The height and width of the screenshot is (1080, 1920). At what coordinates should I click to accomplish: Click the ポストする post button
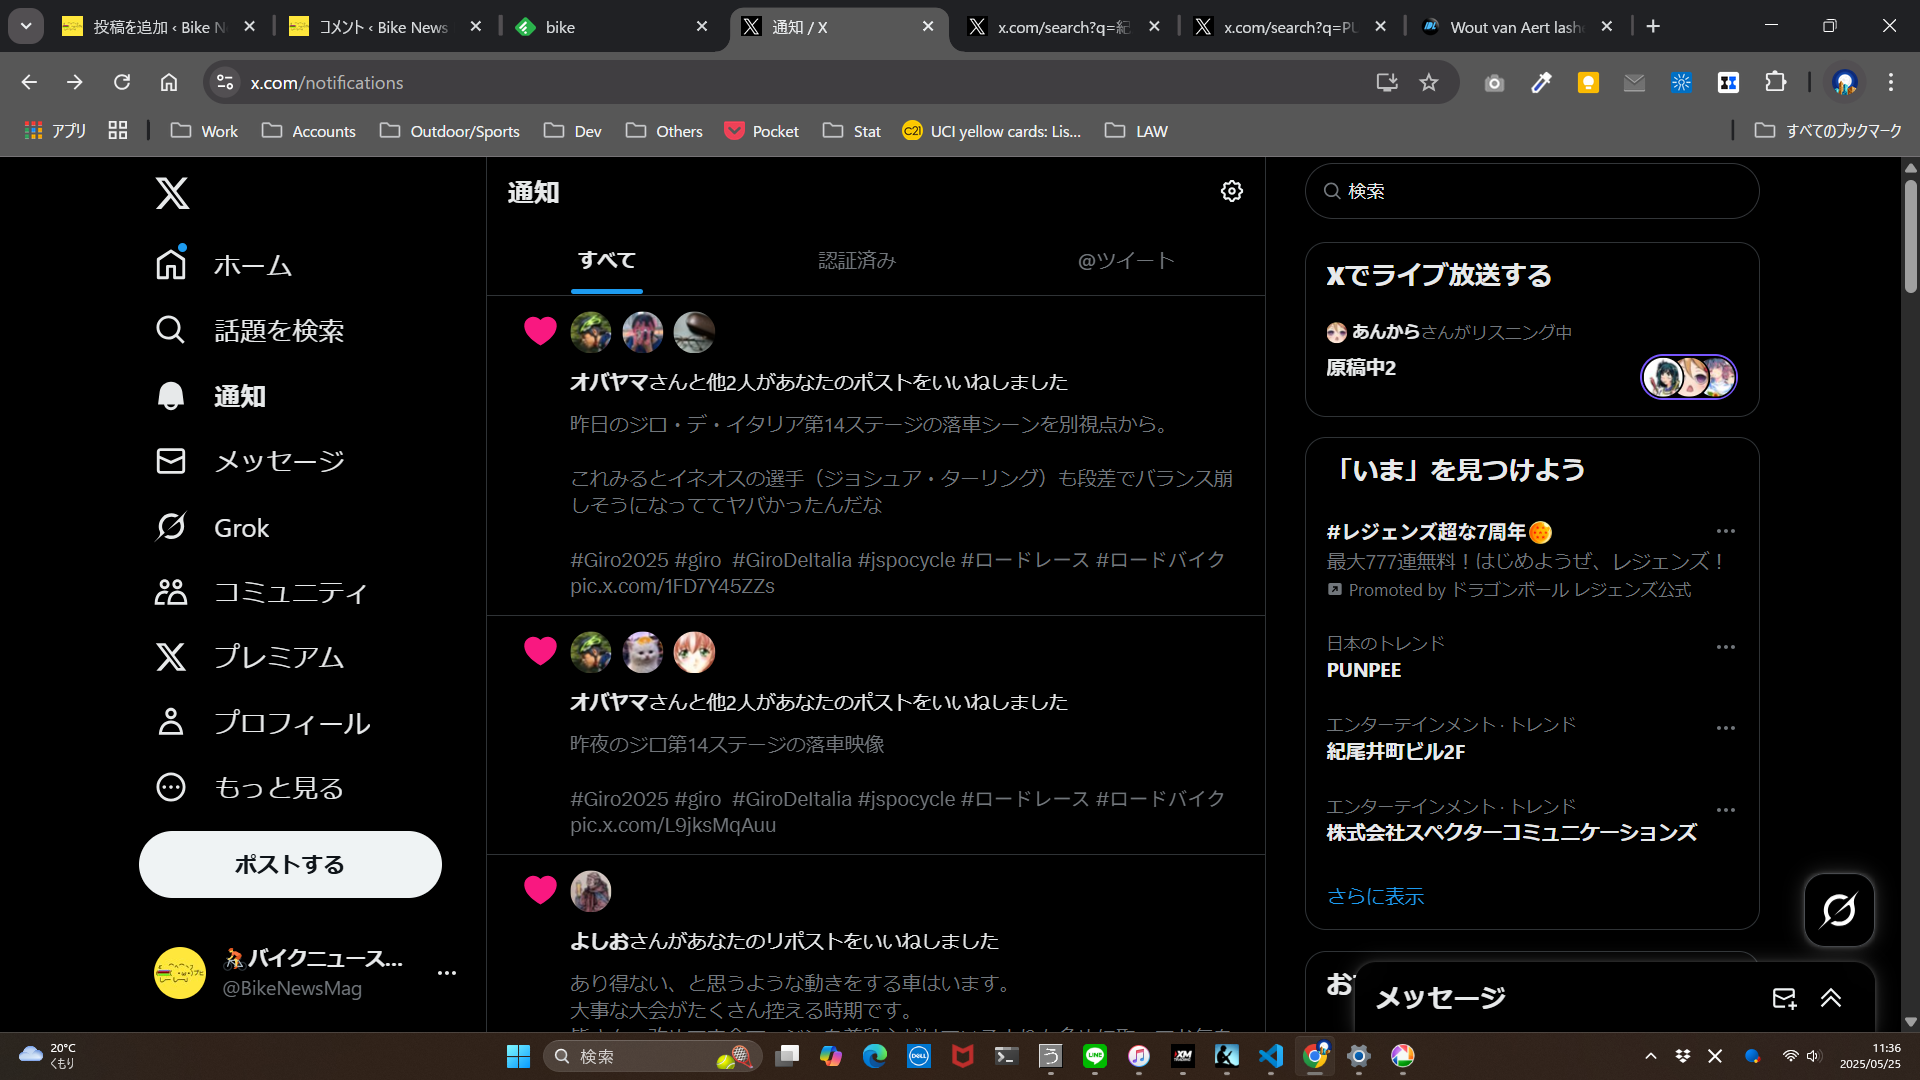tap(290, 864)
